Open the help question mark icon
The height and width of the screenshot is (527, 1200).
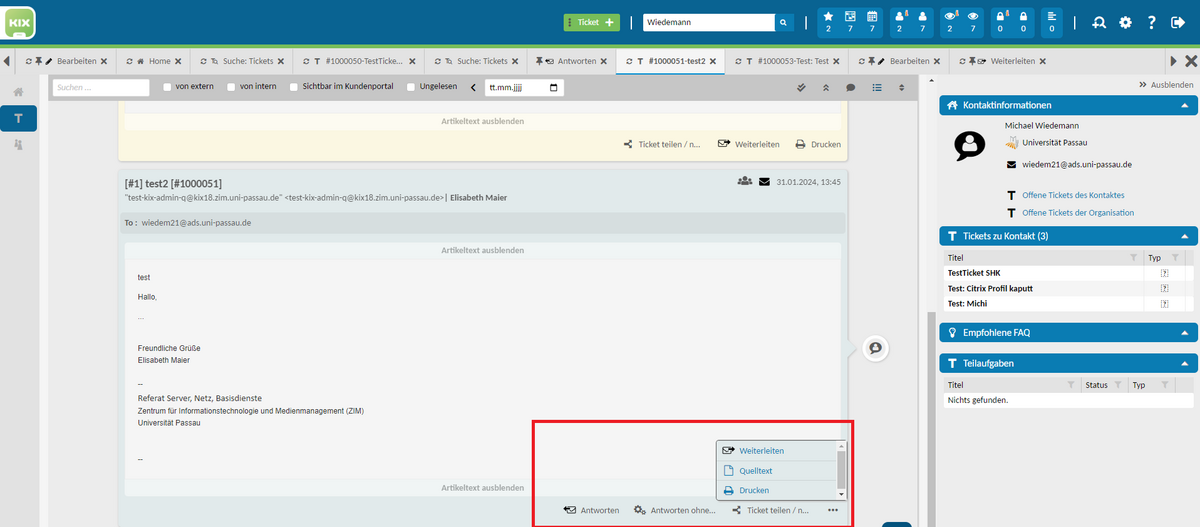pyautogui.click(x=1151, y=22)
